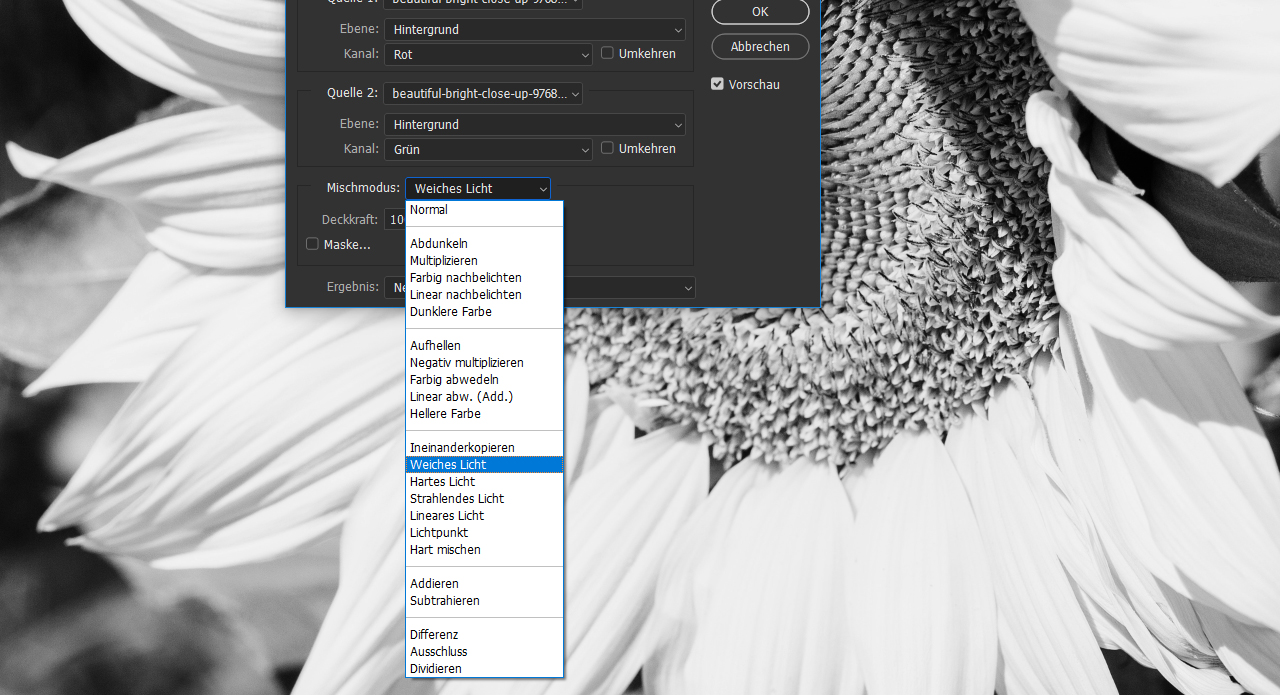Select Lineares Licht blend mode
The image size is (1280, 695).
point(484,516)
